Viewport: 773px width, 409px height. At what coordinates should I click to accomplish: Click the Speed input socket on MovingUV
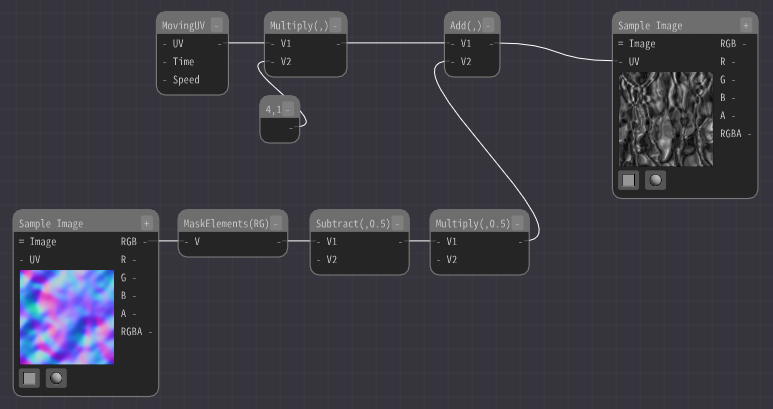165,80
